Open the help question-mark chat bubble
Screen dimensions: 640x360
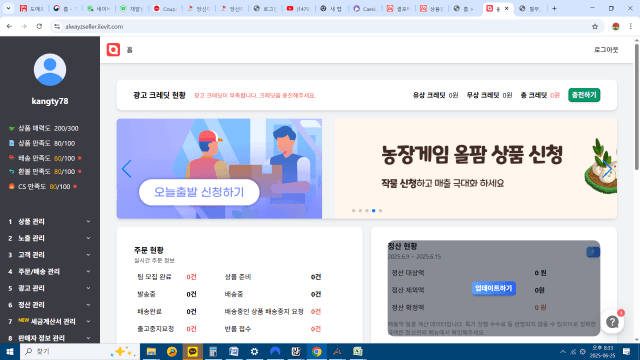tap(612, 322)
